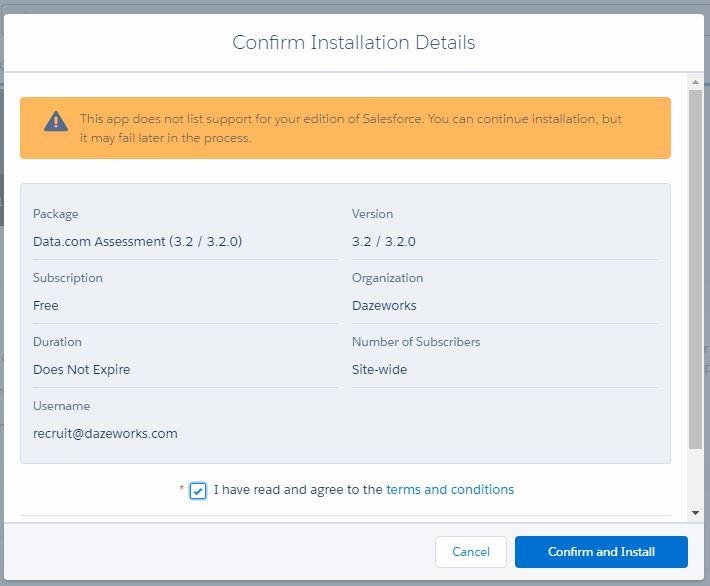Click the username recruit@dazeworks.com

pyautogui.click(x=105, y=433)
